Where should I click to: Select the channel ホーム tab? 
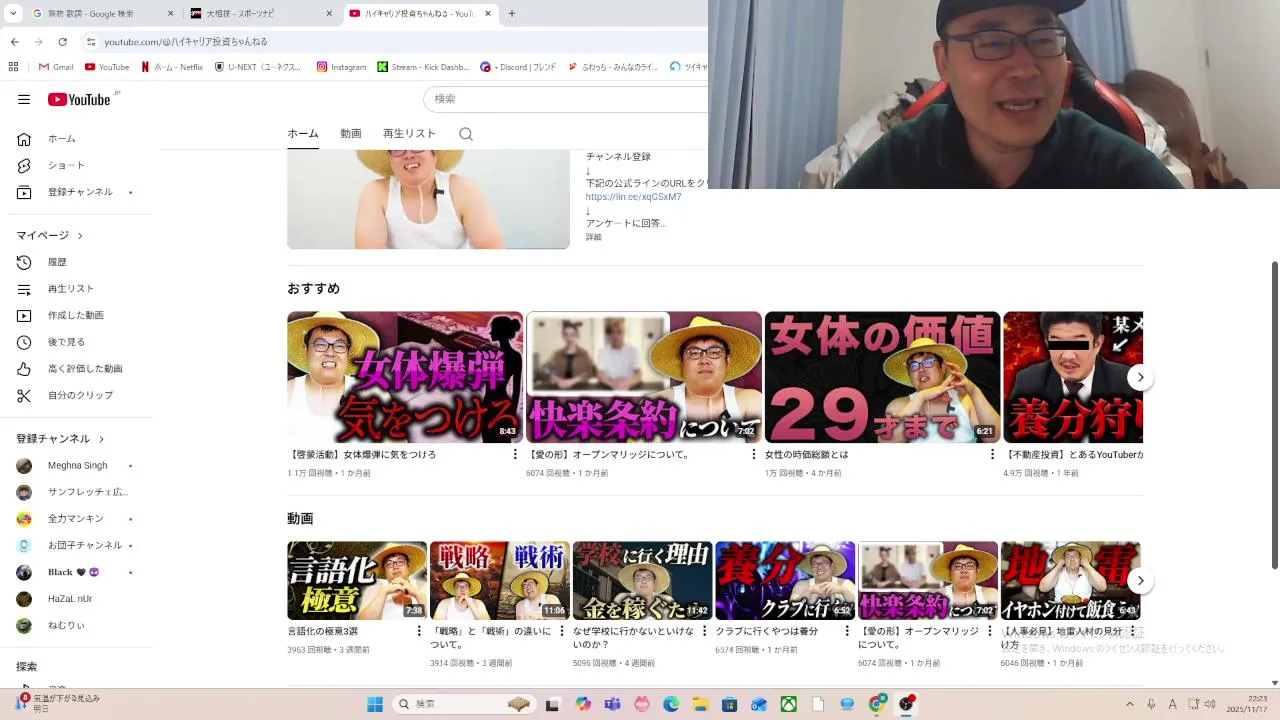303,134
